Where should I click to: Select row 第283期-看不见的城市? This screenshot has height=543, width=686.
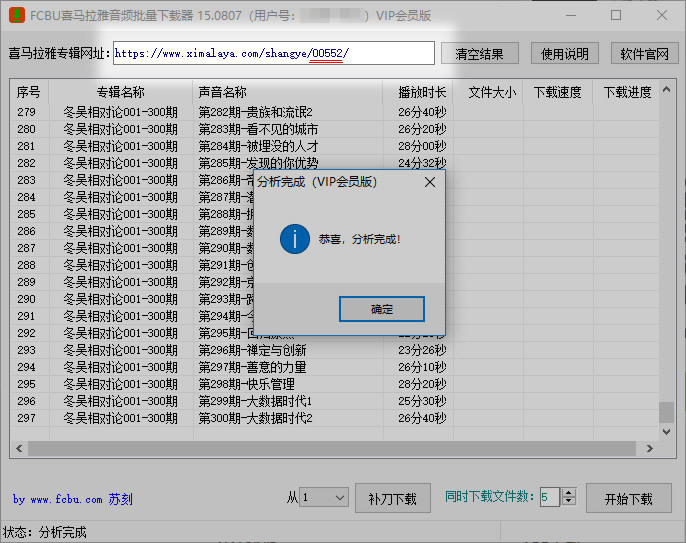(x=334, y=129)
